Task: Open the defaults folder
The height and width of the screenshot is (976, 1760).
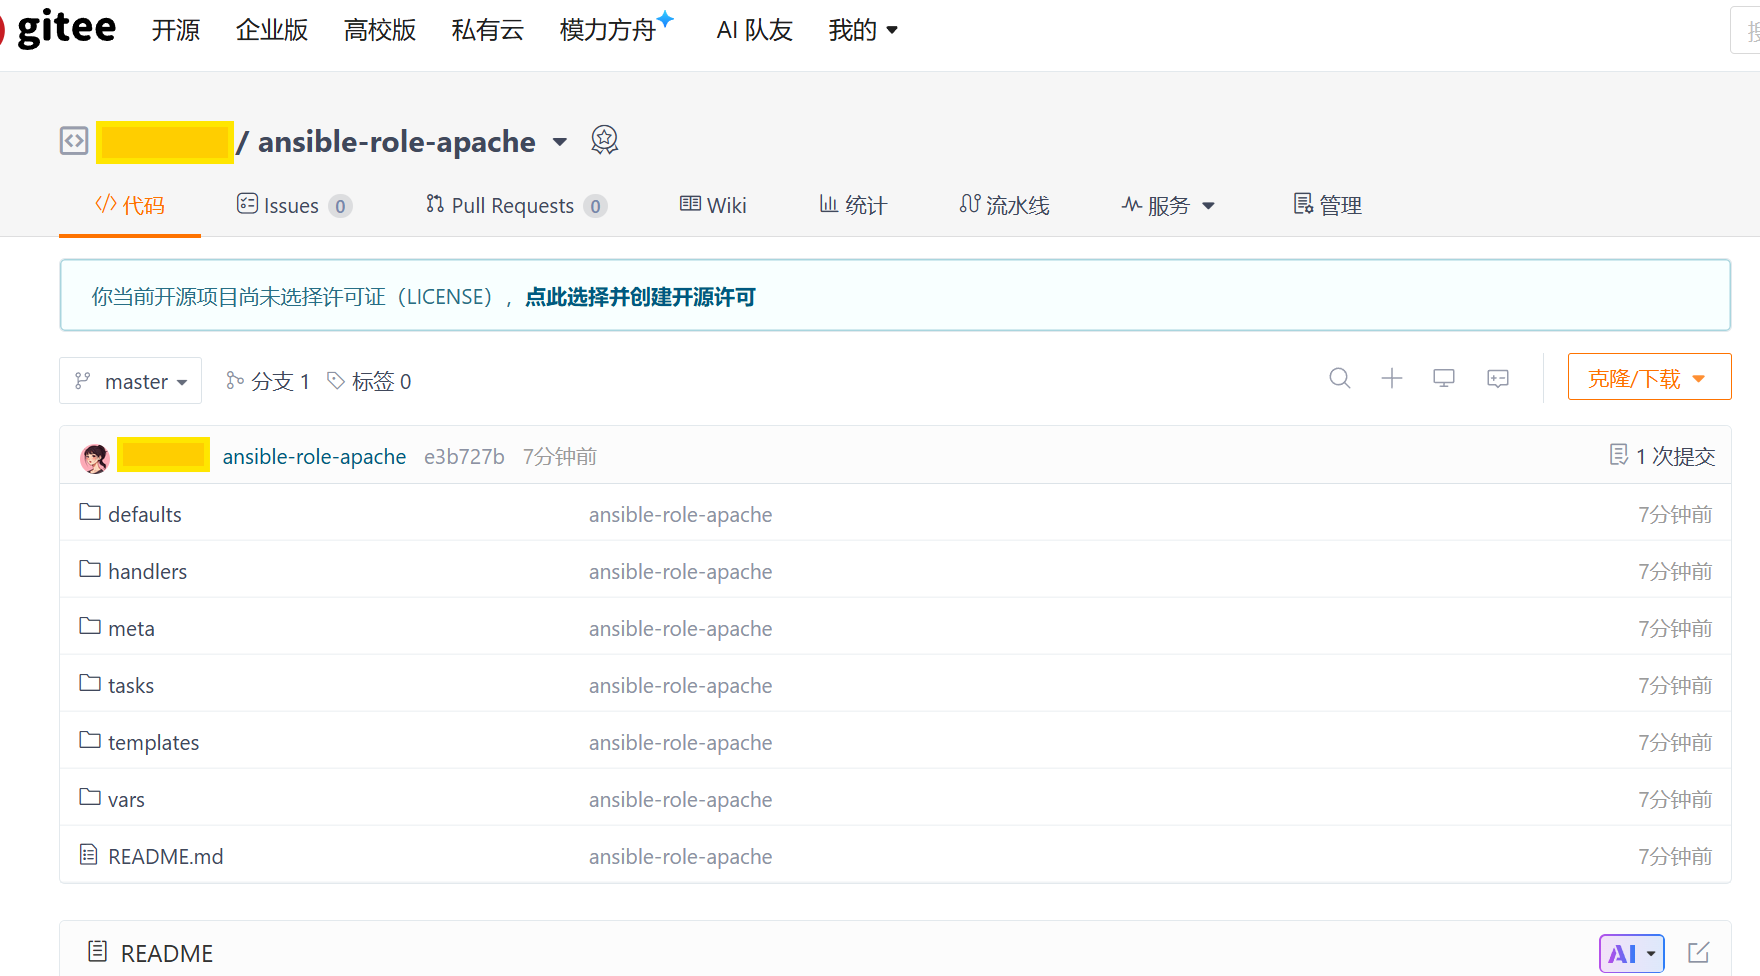Action: coord(145,514)
